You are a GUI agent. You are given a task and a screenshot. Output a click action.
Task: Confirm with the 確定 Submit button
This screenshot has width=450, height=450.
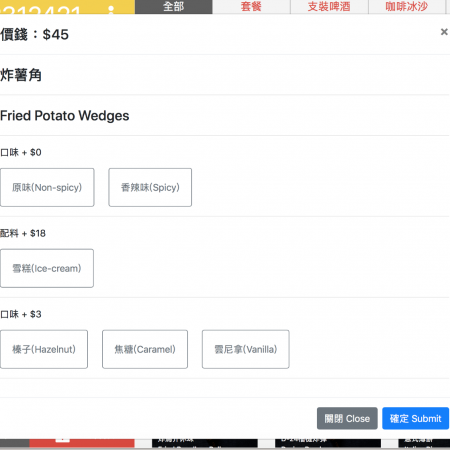[x=415, y=418]
